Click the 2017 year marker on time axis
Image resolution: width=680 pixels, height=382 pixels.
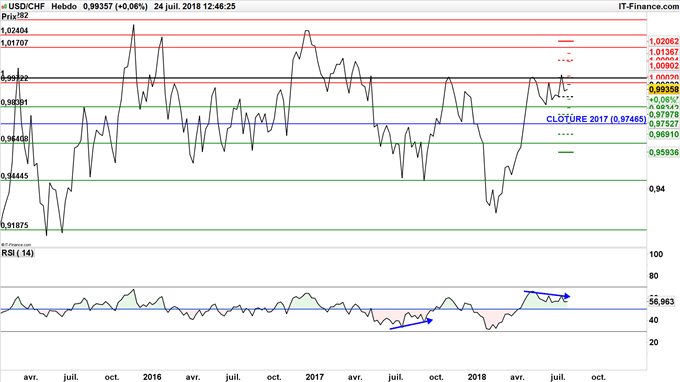pyautogui.click(x=314, y=377)
